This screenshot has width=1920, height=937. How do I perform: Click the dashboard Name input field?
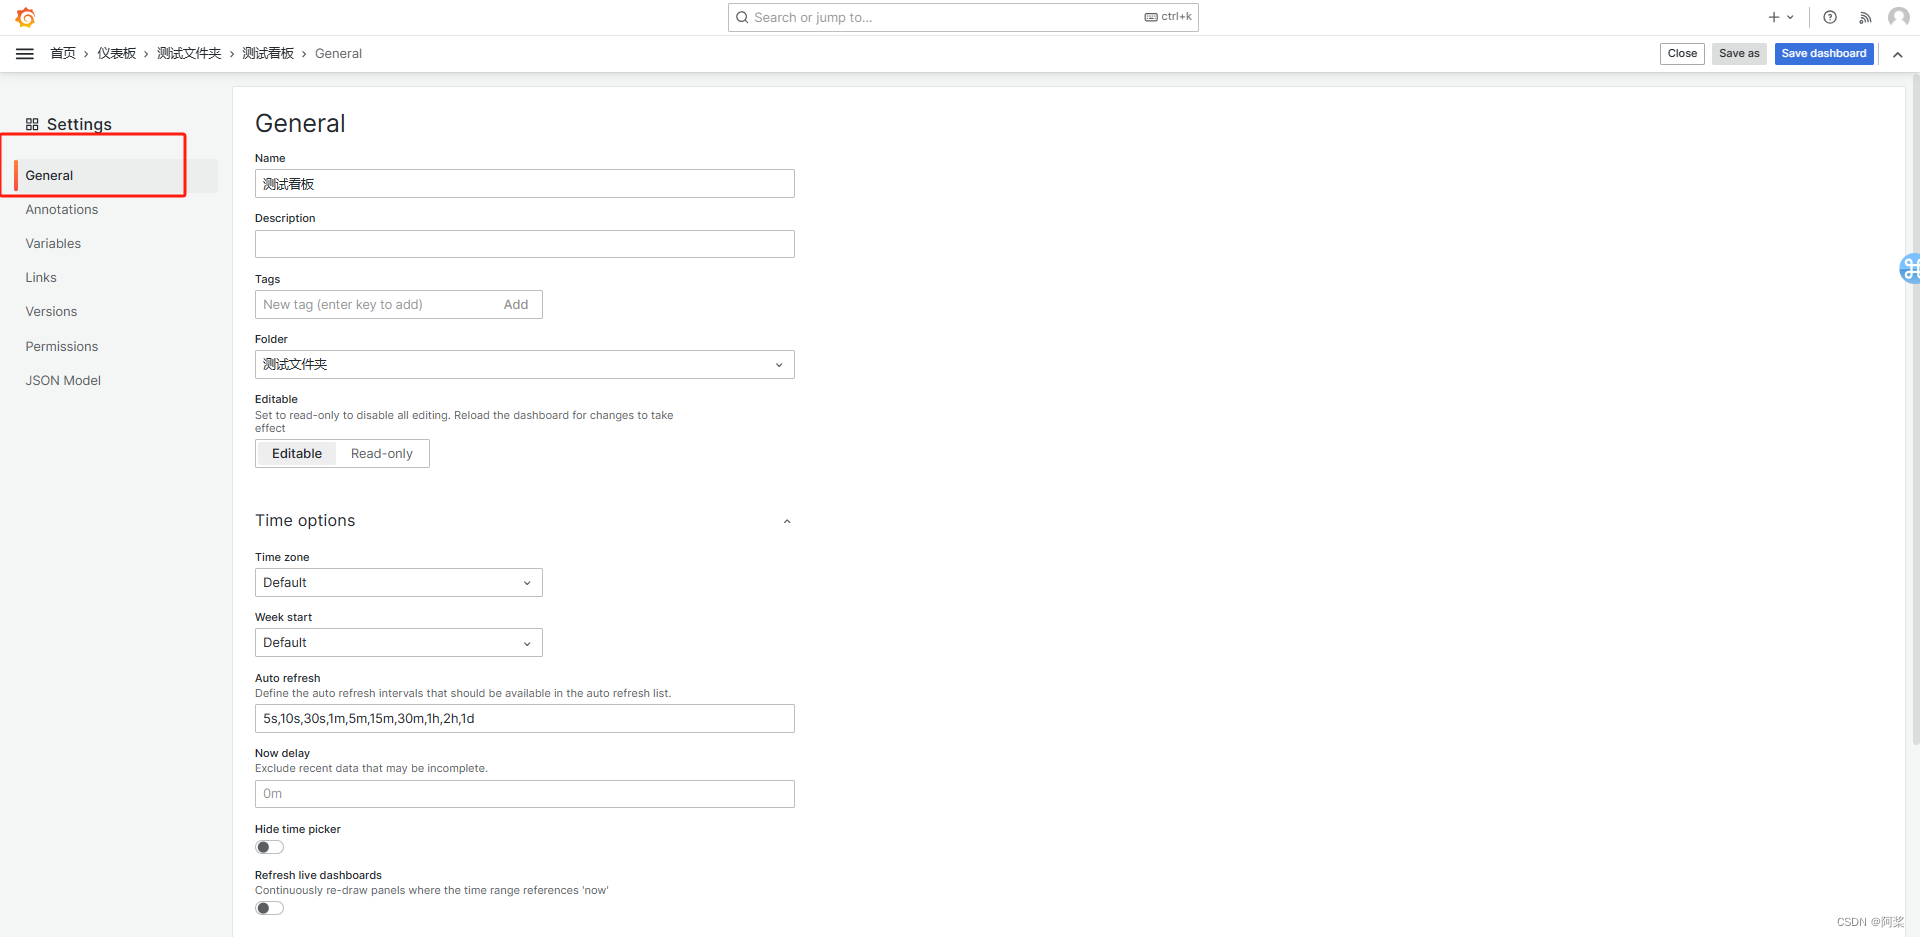point(525,184)
